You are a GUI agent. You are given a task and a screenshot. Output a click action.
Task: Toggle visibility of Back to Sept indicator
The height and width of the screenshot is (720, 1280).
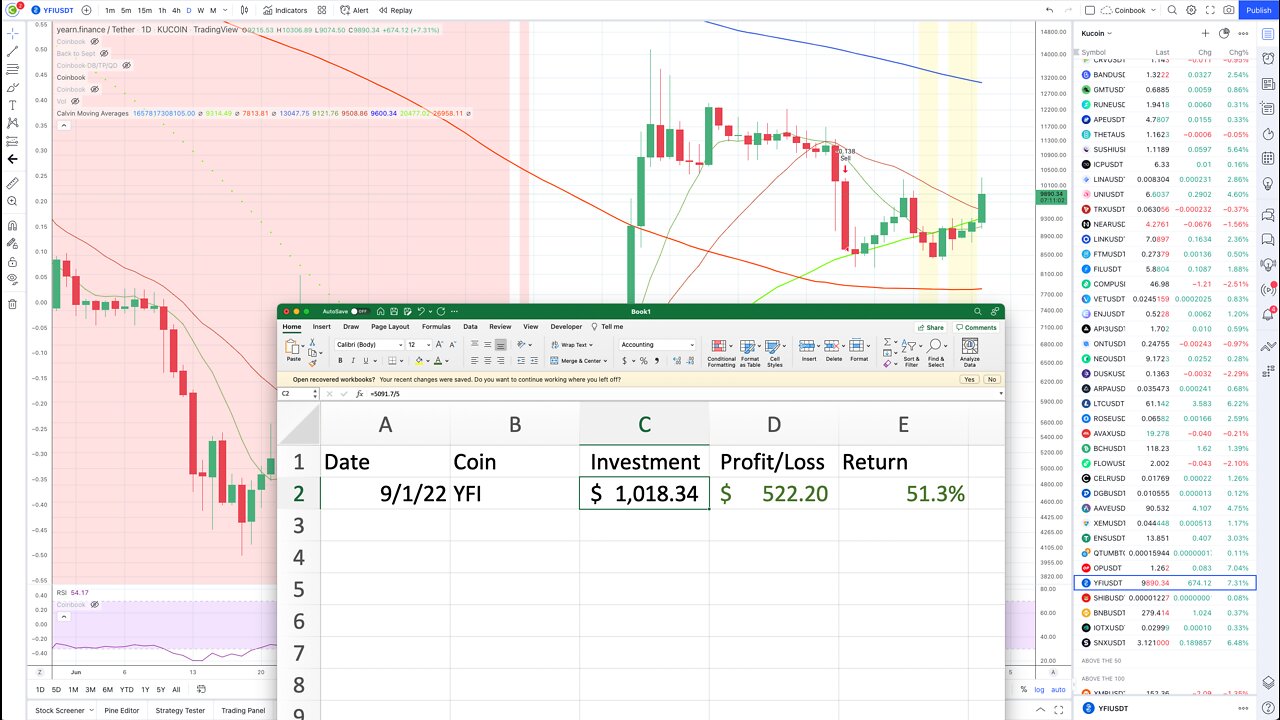[103, 54]
